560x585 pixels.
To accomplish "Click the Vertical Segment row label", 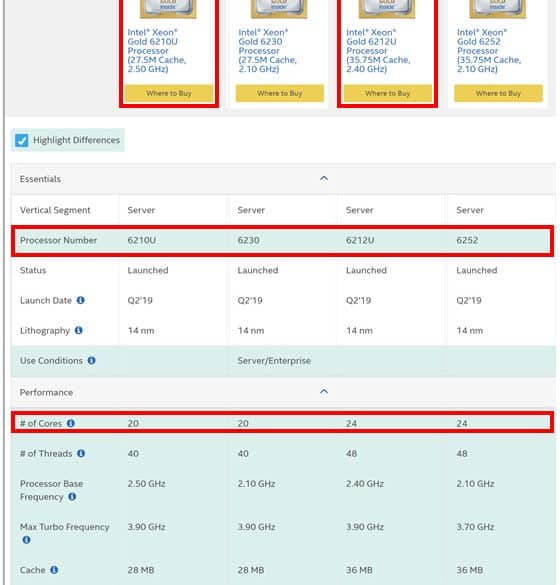I will [55, 210].
